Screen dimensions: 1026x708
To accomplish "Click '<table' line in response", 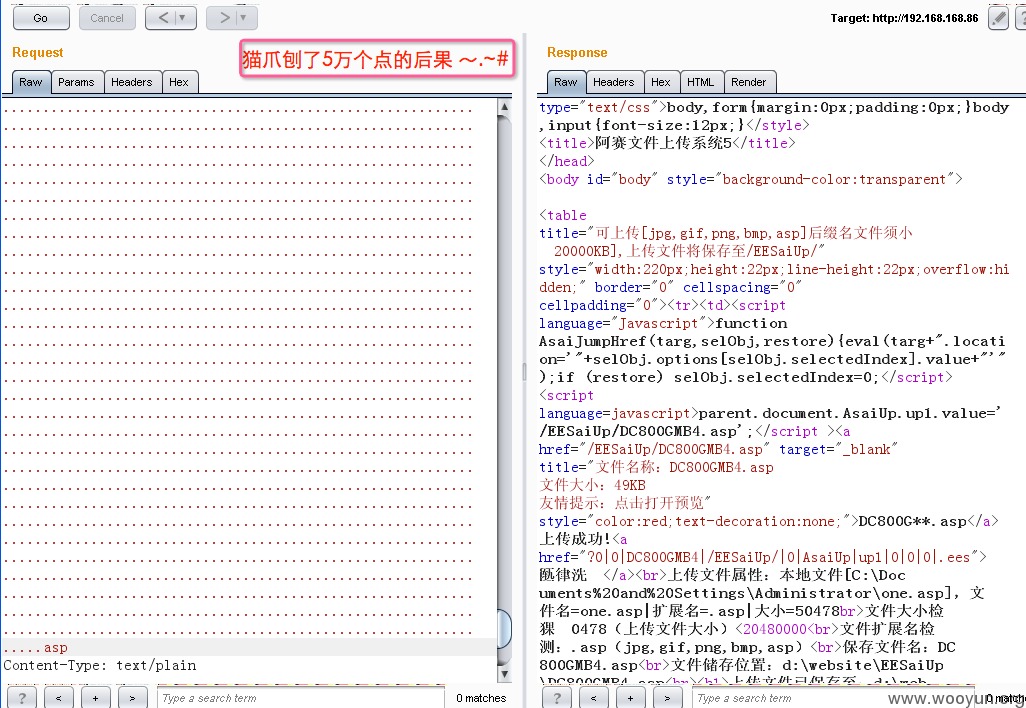I will pyautogui.click(x=563, y=215).
